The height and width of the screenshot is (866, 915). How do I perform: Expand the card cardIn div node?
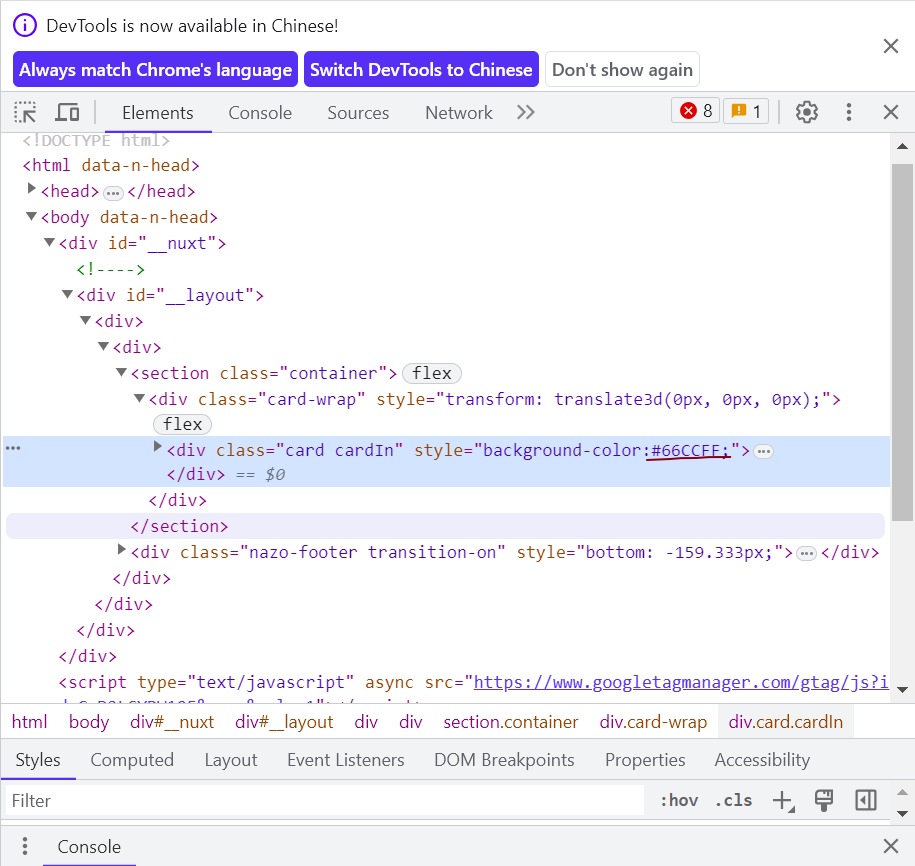[157, 446]
